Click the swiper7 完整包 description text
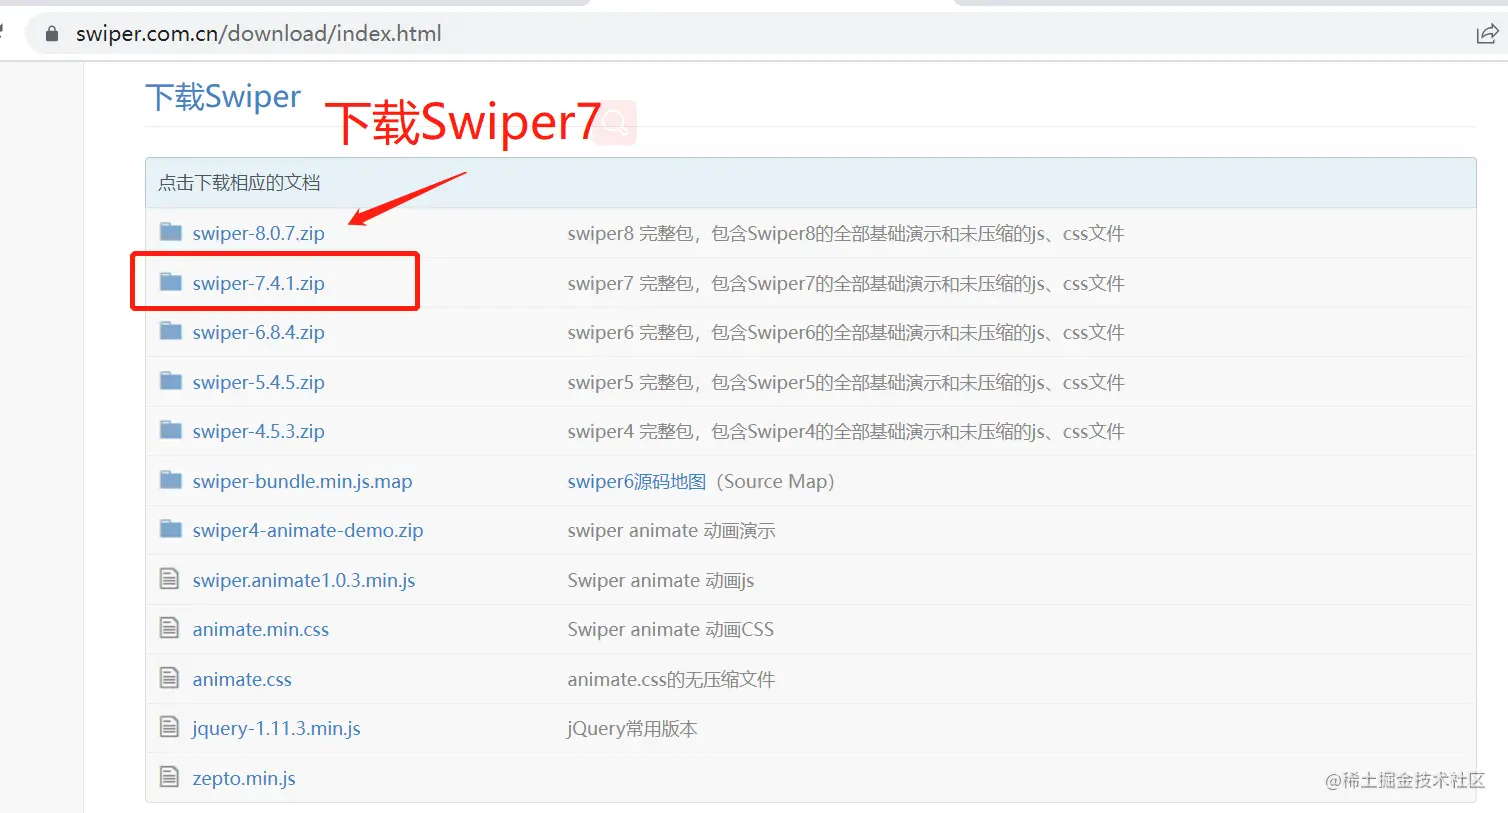This screenshot has width=1508, height=813. tap(846, 283)
